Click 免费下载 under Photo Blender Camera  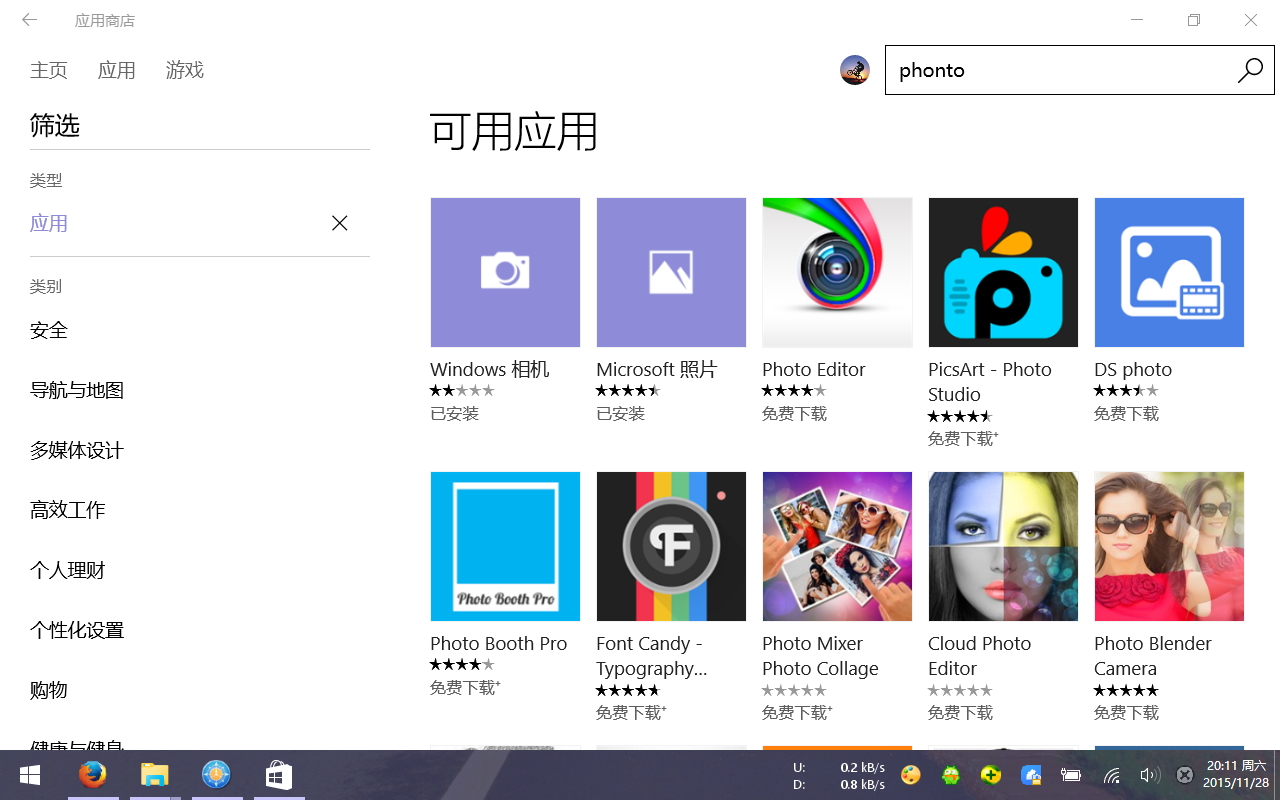(1127, 713)
